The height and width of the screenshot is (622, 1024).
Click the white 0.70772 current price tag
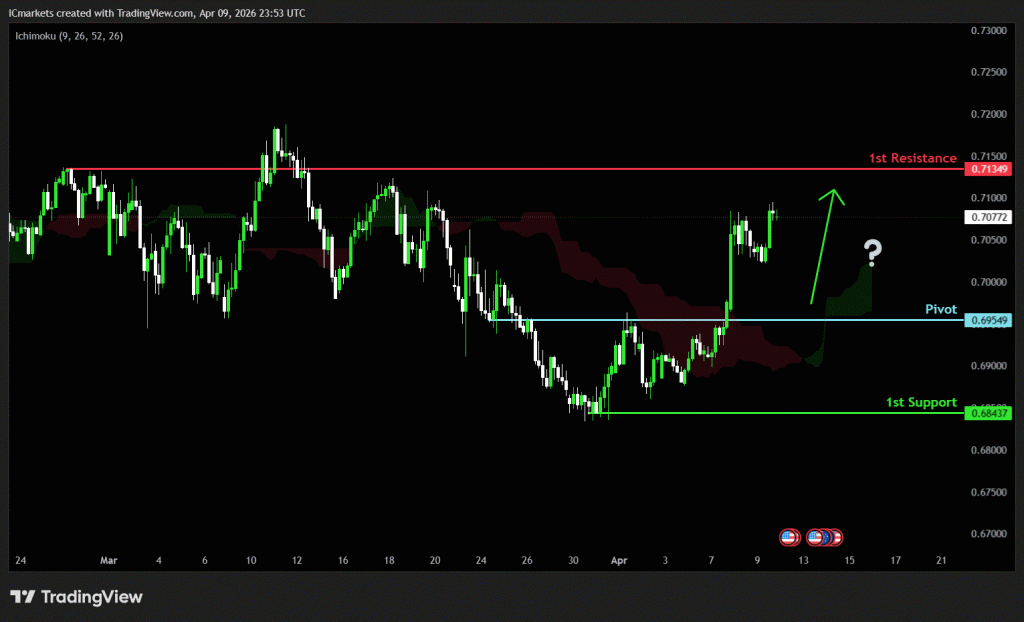(x=989, y=217)
